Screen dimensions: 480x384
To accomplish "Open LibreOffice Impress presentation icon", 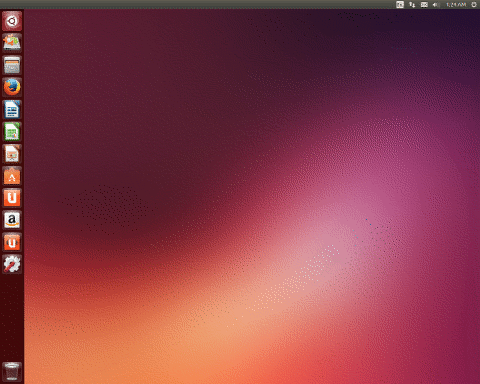I will [x=12, y=154].
